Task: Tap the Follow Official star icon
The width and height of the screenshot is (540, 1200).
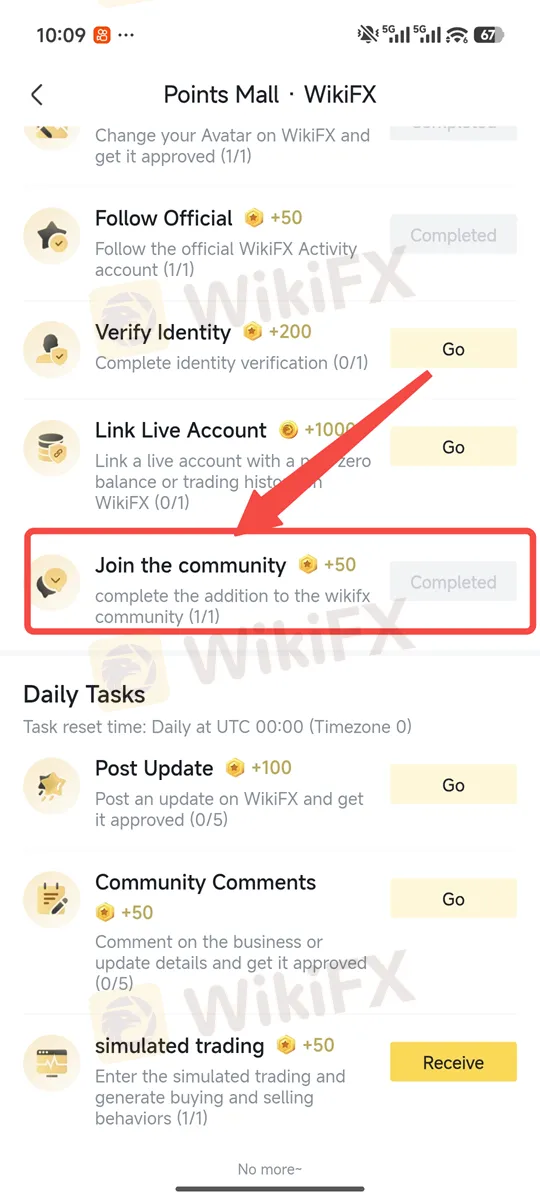Action: (x=52, y=237)
